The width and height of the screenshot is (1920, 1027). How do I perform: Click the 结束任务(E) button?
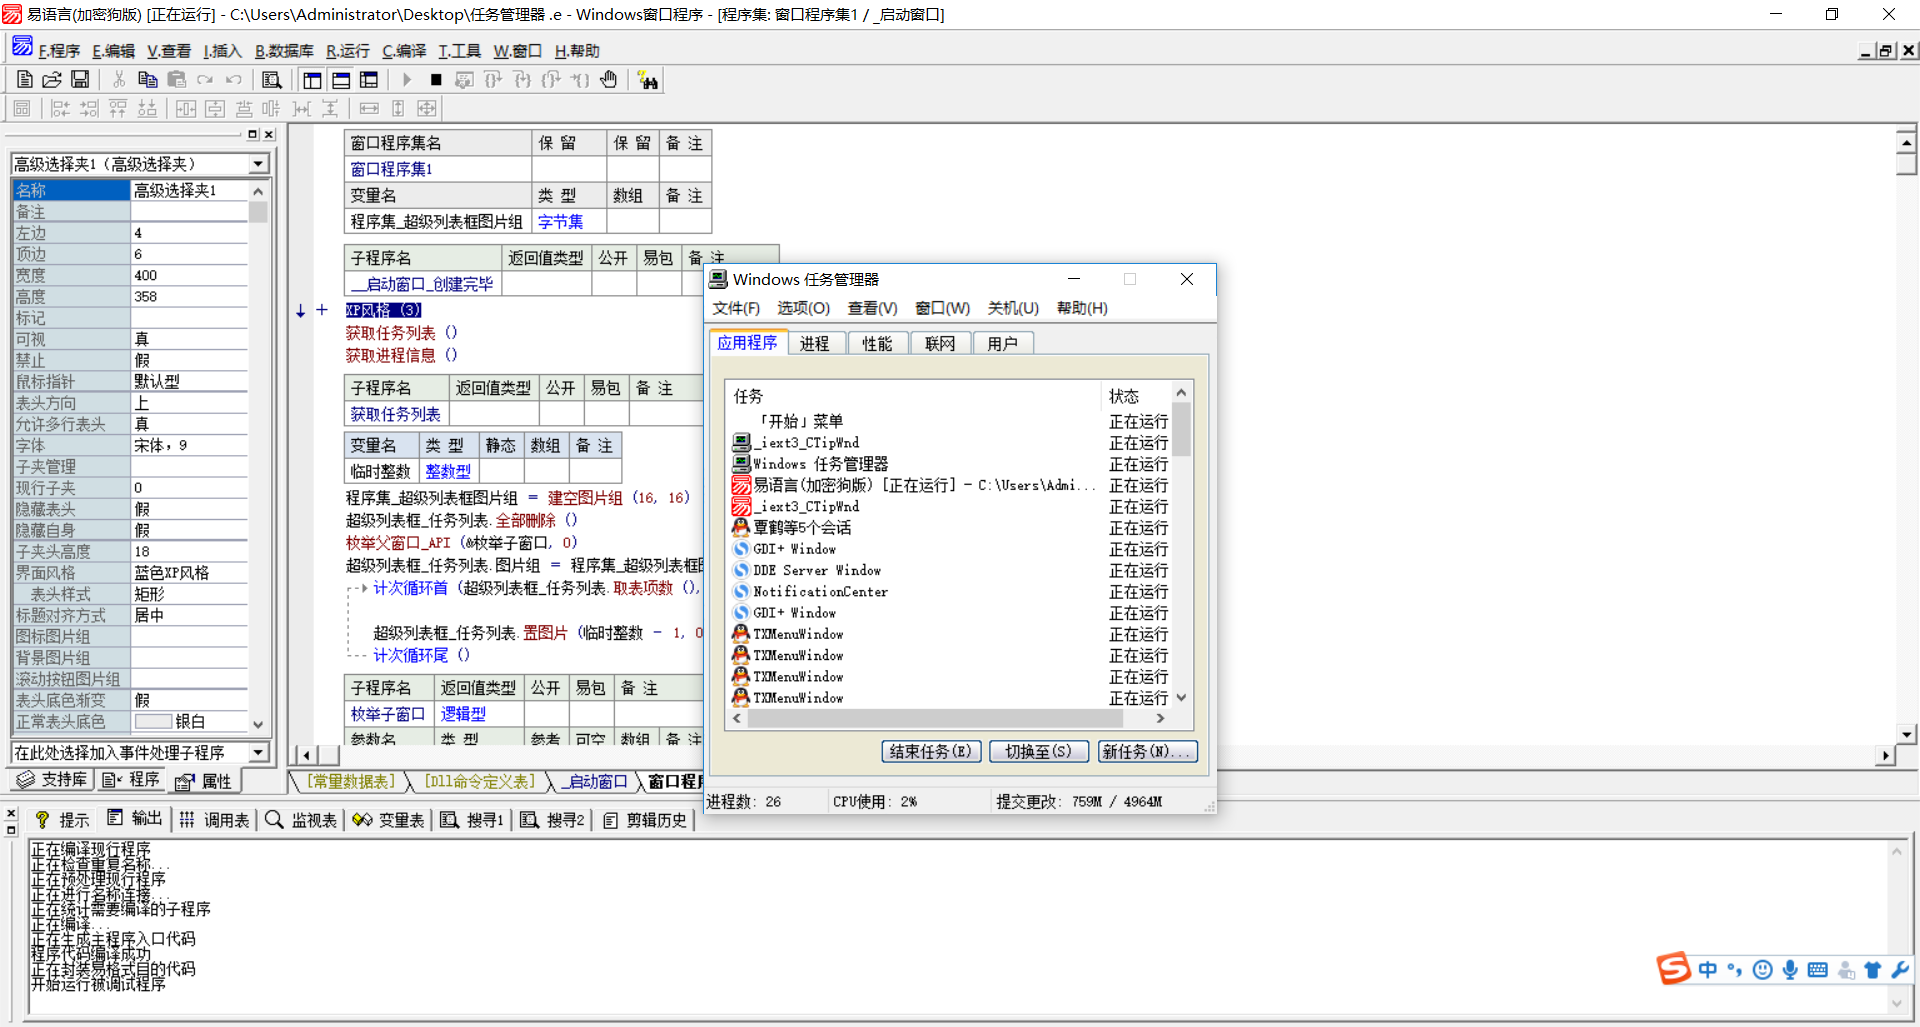tap(931, 751)
